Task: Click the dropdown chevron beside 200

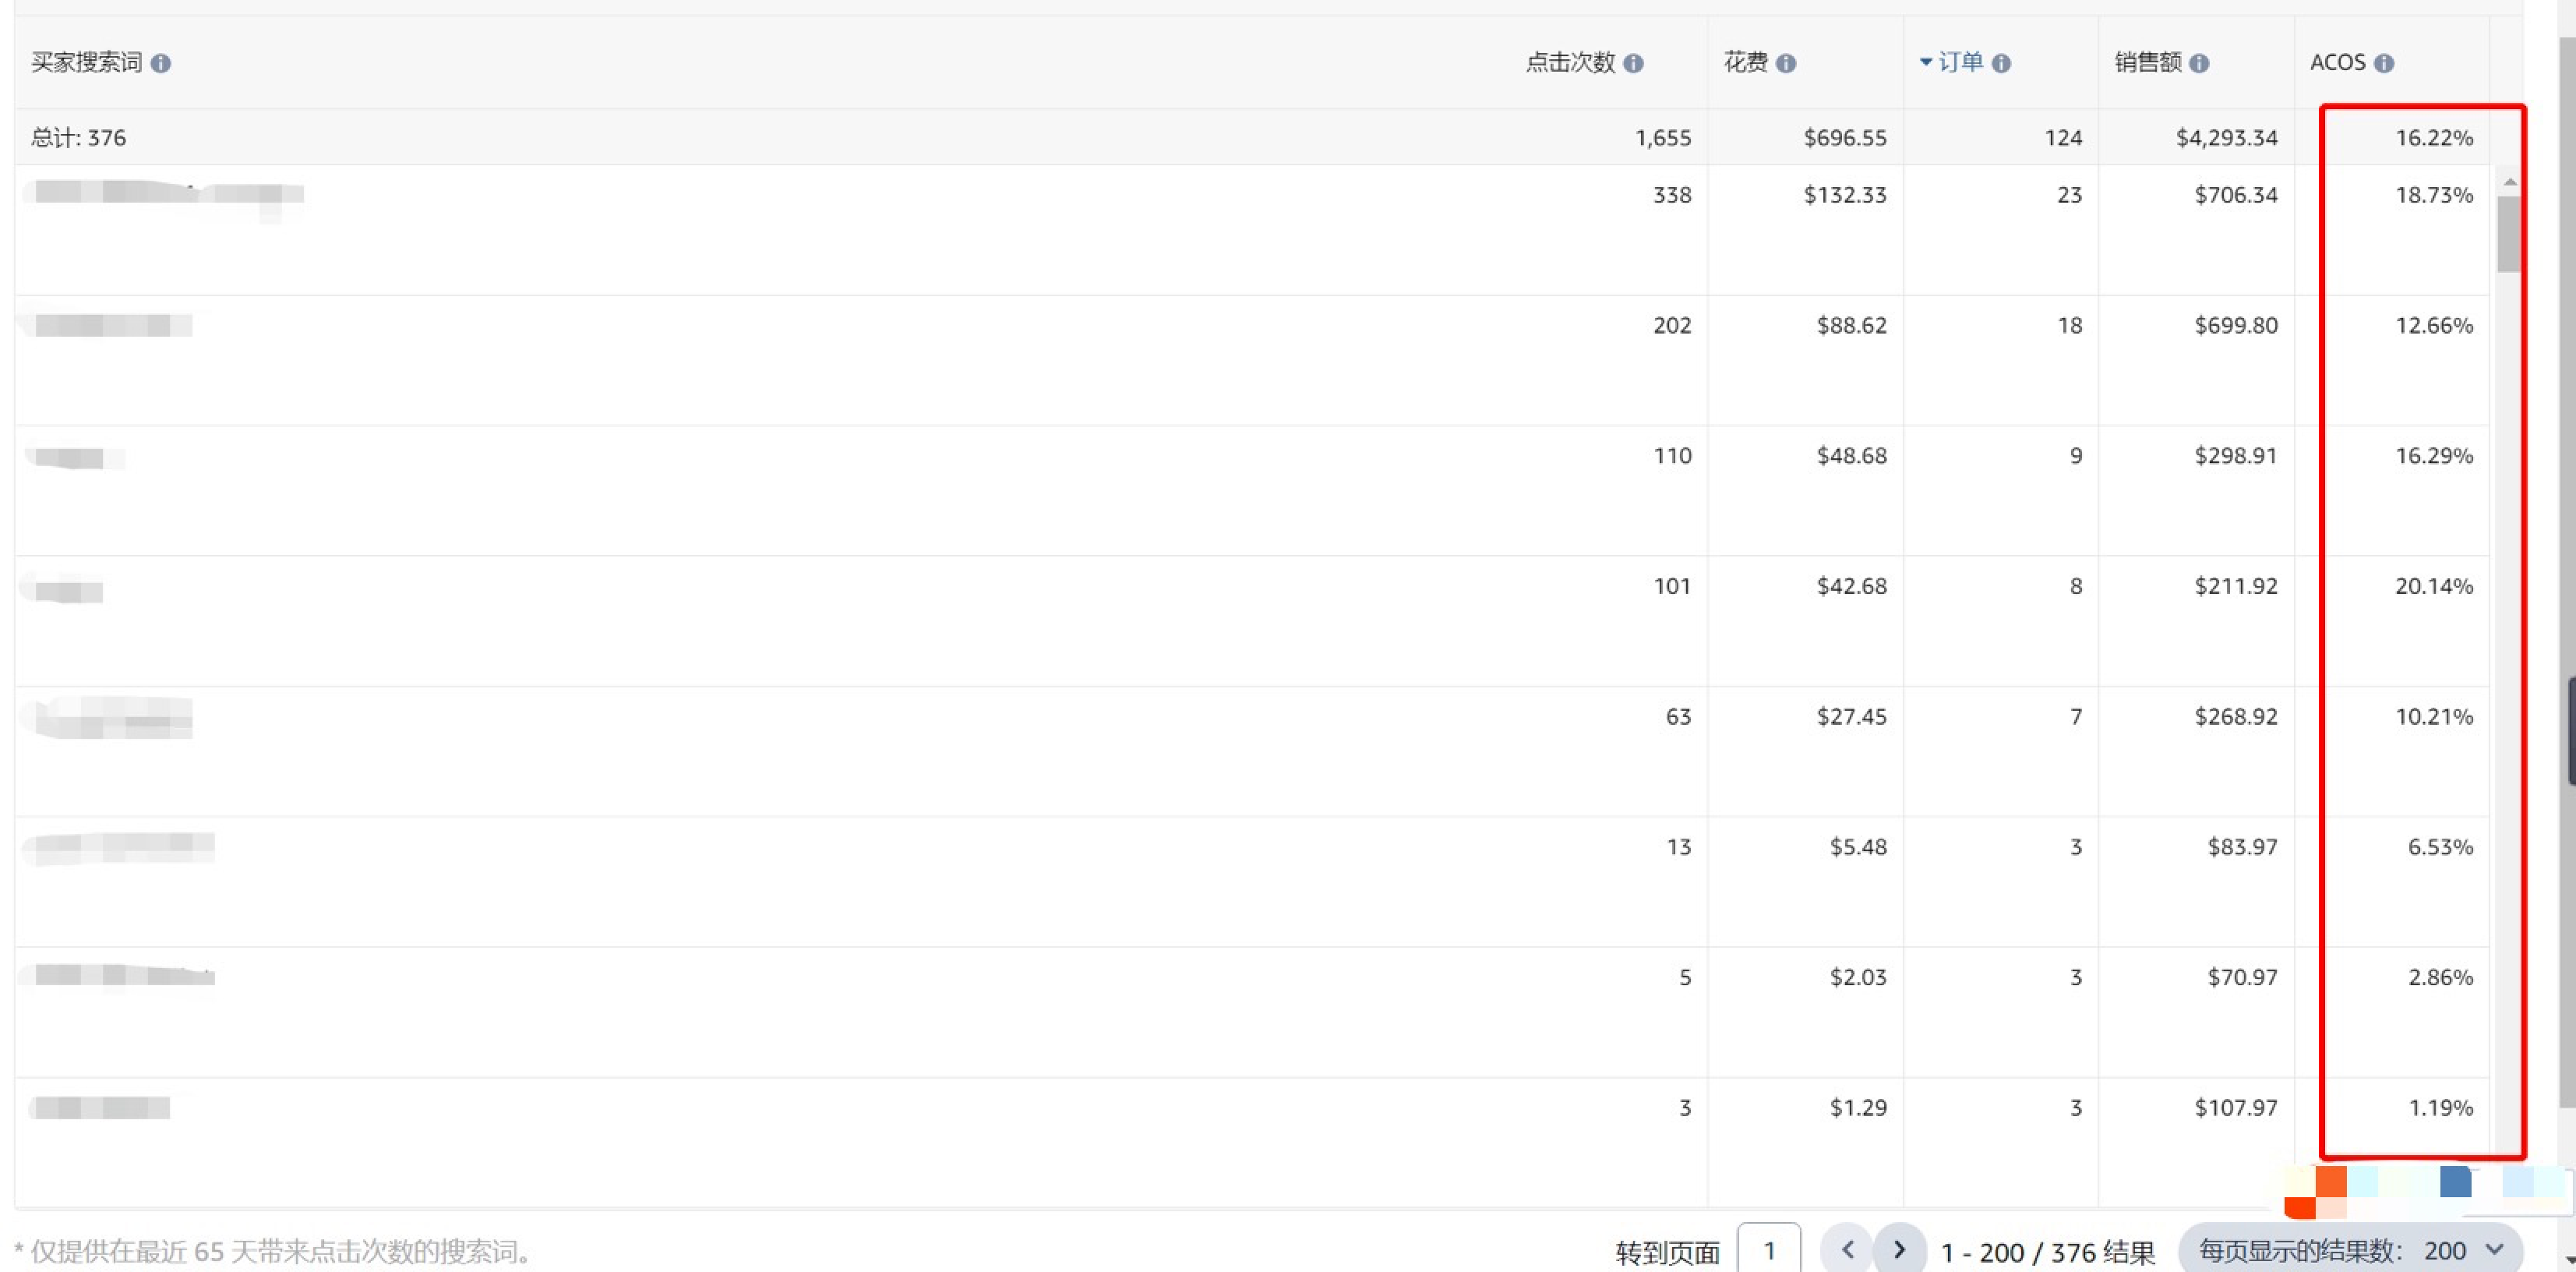Action: (x=2494, y=1250)
